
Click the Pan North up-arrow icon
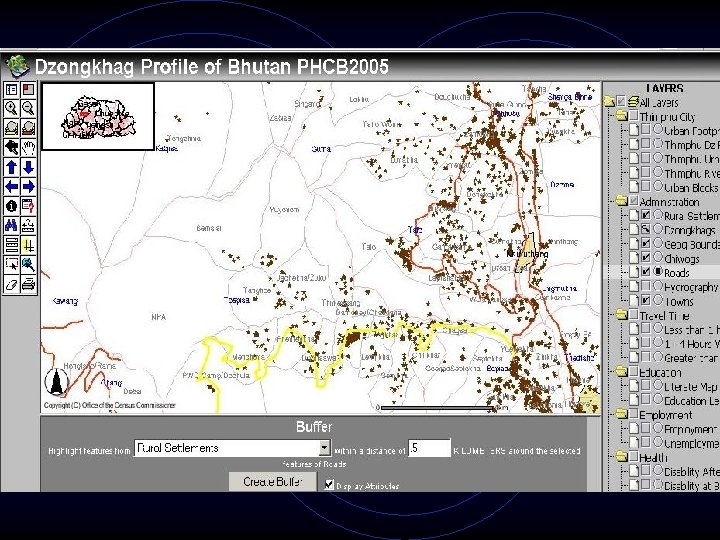point(11,167)
